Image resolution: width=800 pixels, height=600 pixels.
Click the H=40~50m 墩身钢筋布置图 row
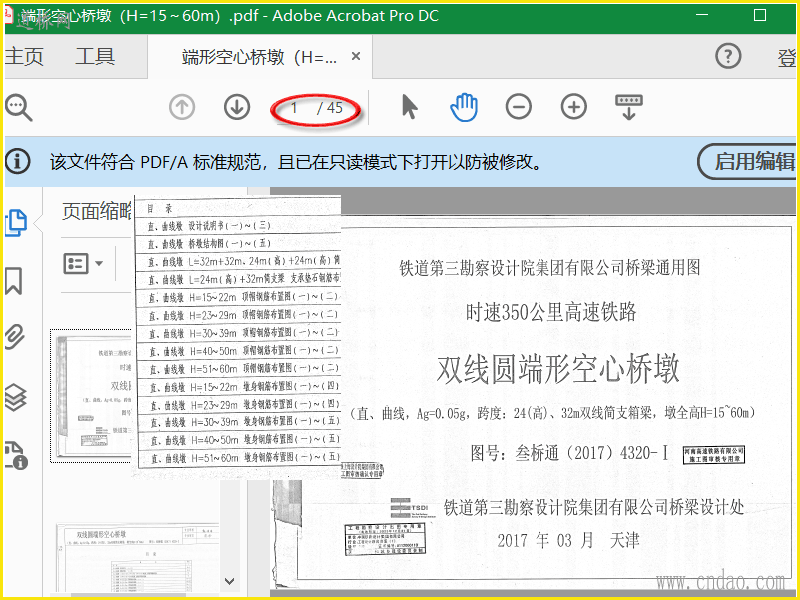pyautogui.click(x=239, y=440)
